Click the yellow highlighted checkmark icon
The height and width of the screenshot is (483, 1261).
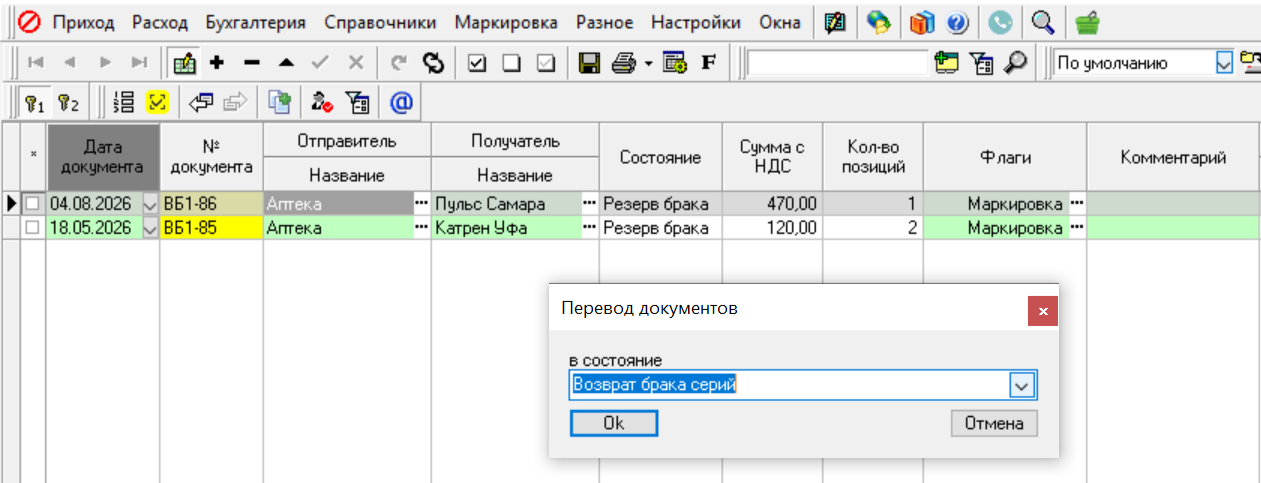click(157, 102)
